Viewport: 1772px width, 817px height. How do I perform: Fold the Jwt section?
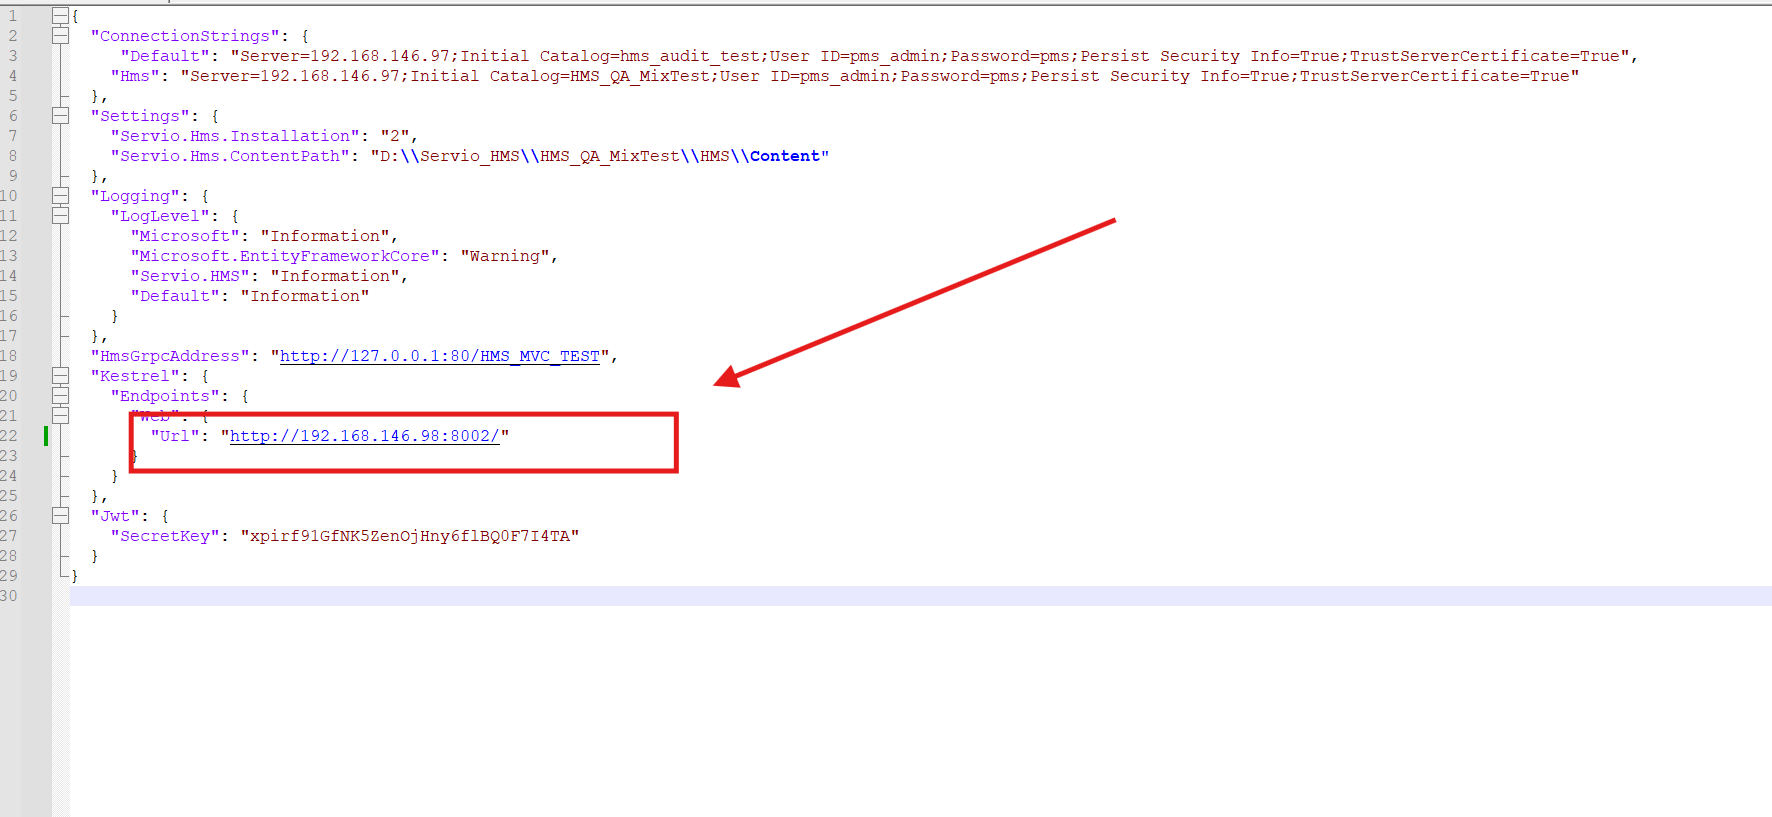(60, 516)
